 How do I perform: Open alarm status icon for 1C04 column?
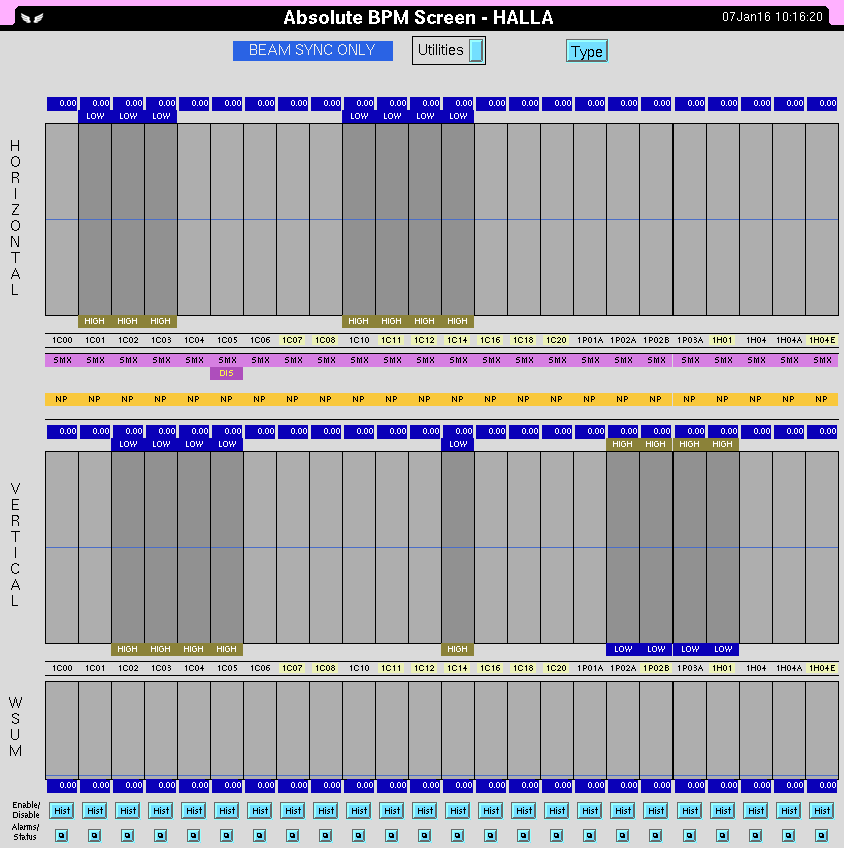point(194,836)
